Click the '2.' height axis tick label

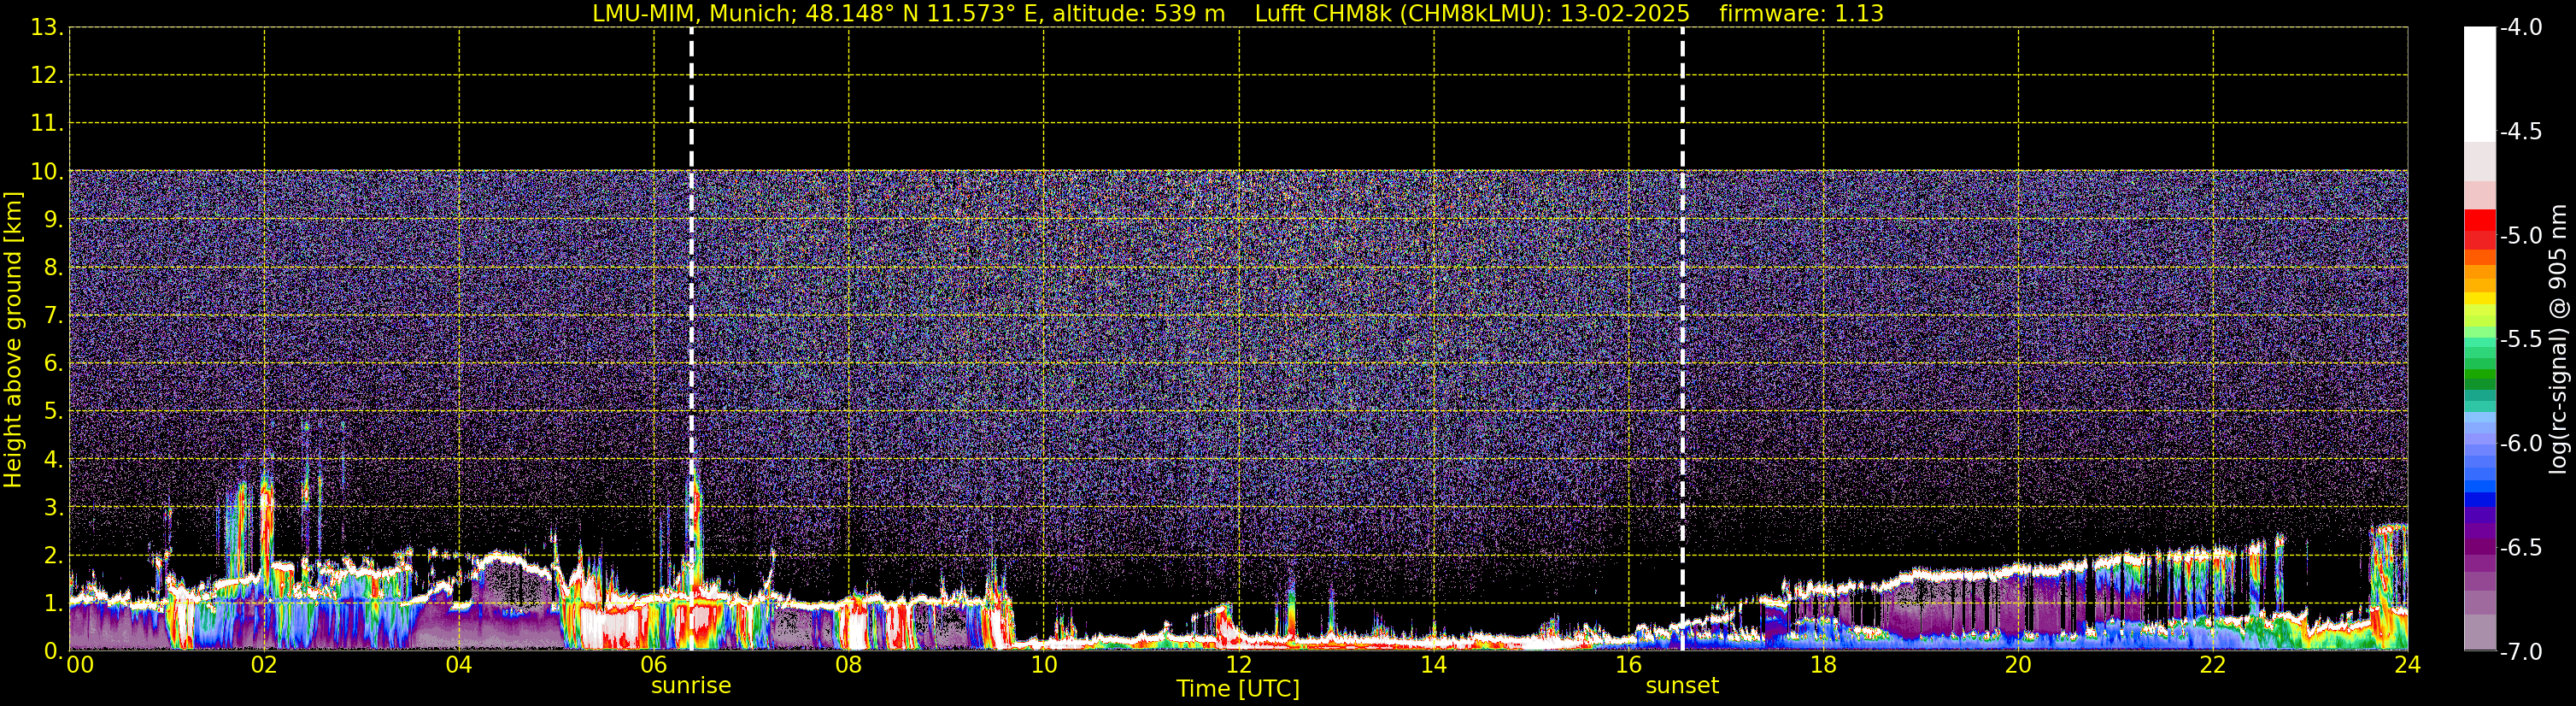click(53, 556)
